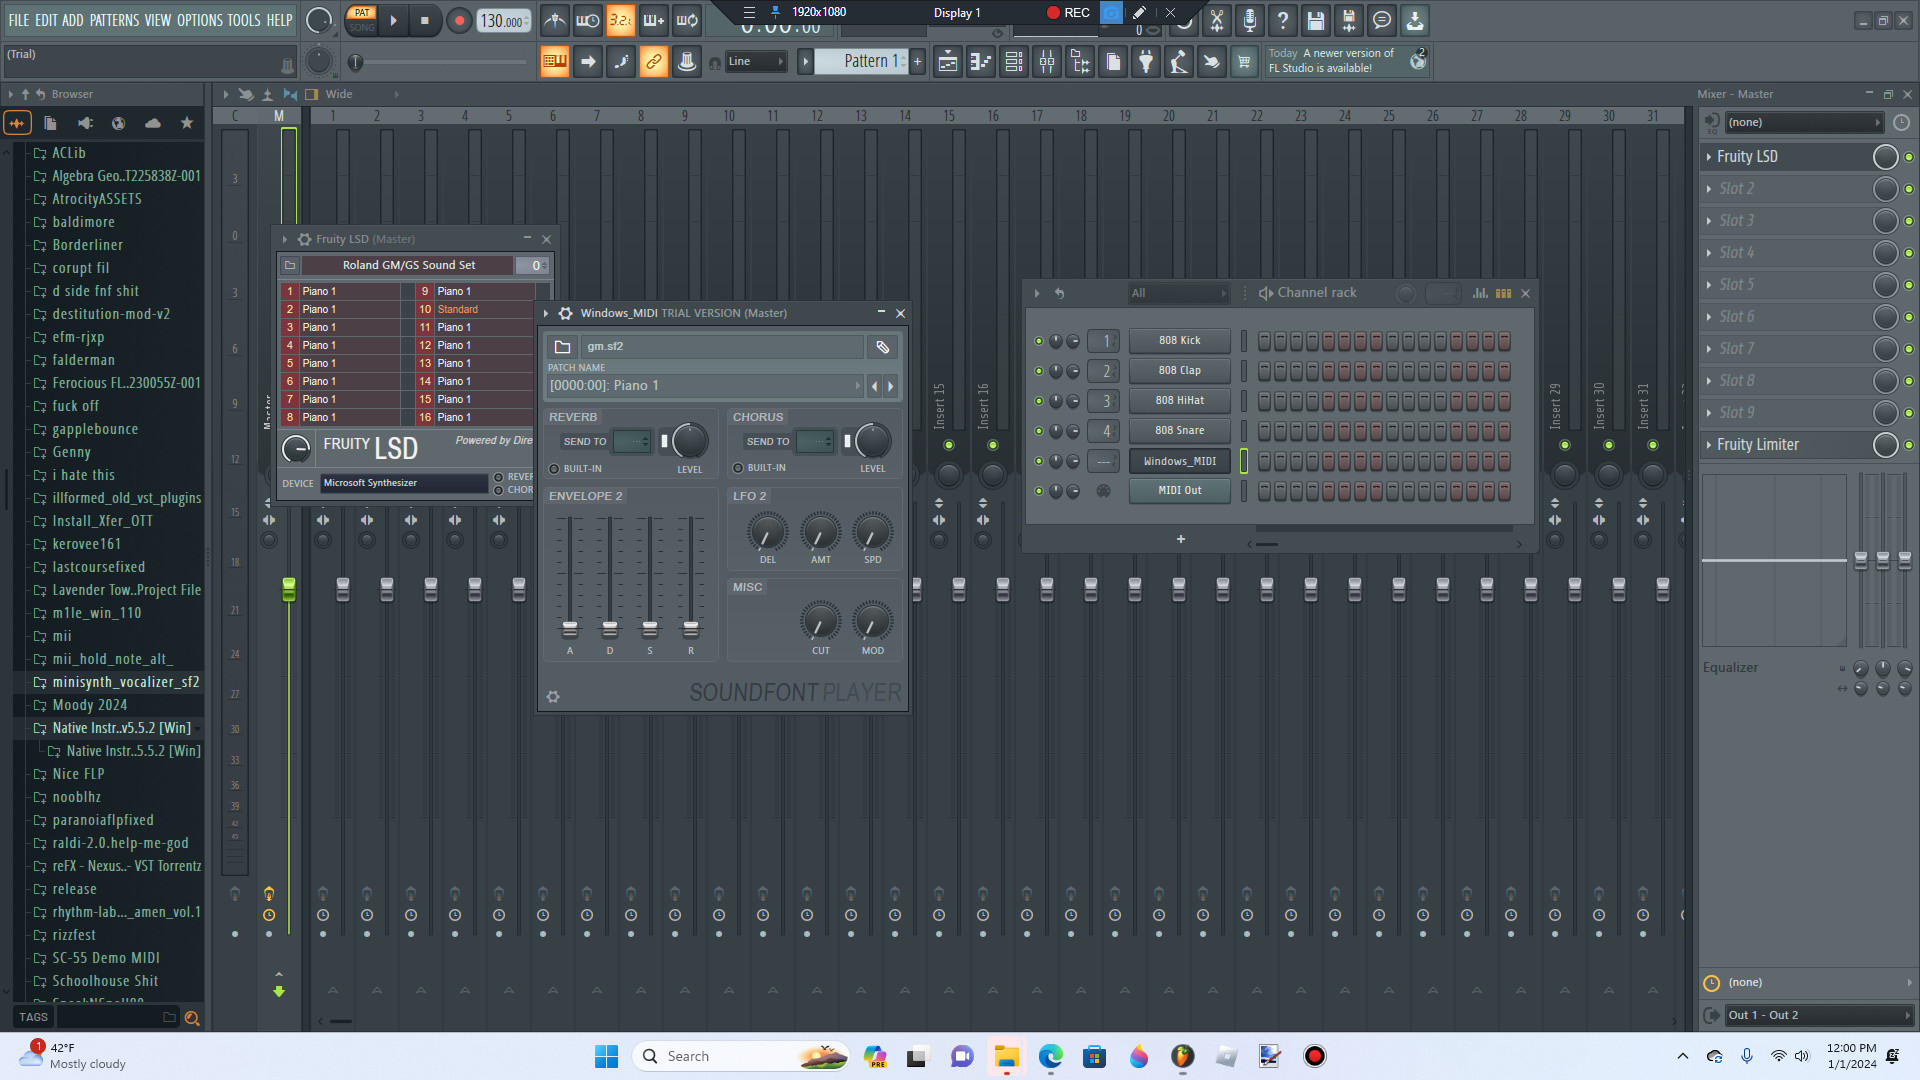The width and height of the screenshot is (1920, 1080).
Task: Click the plugin picker plug icon
Action: click(1146, 61)
